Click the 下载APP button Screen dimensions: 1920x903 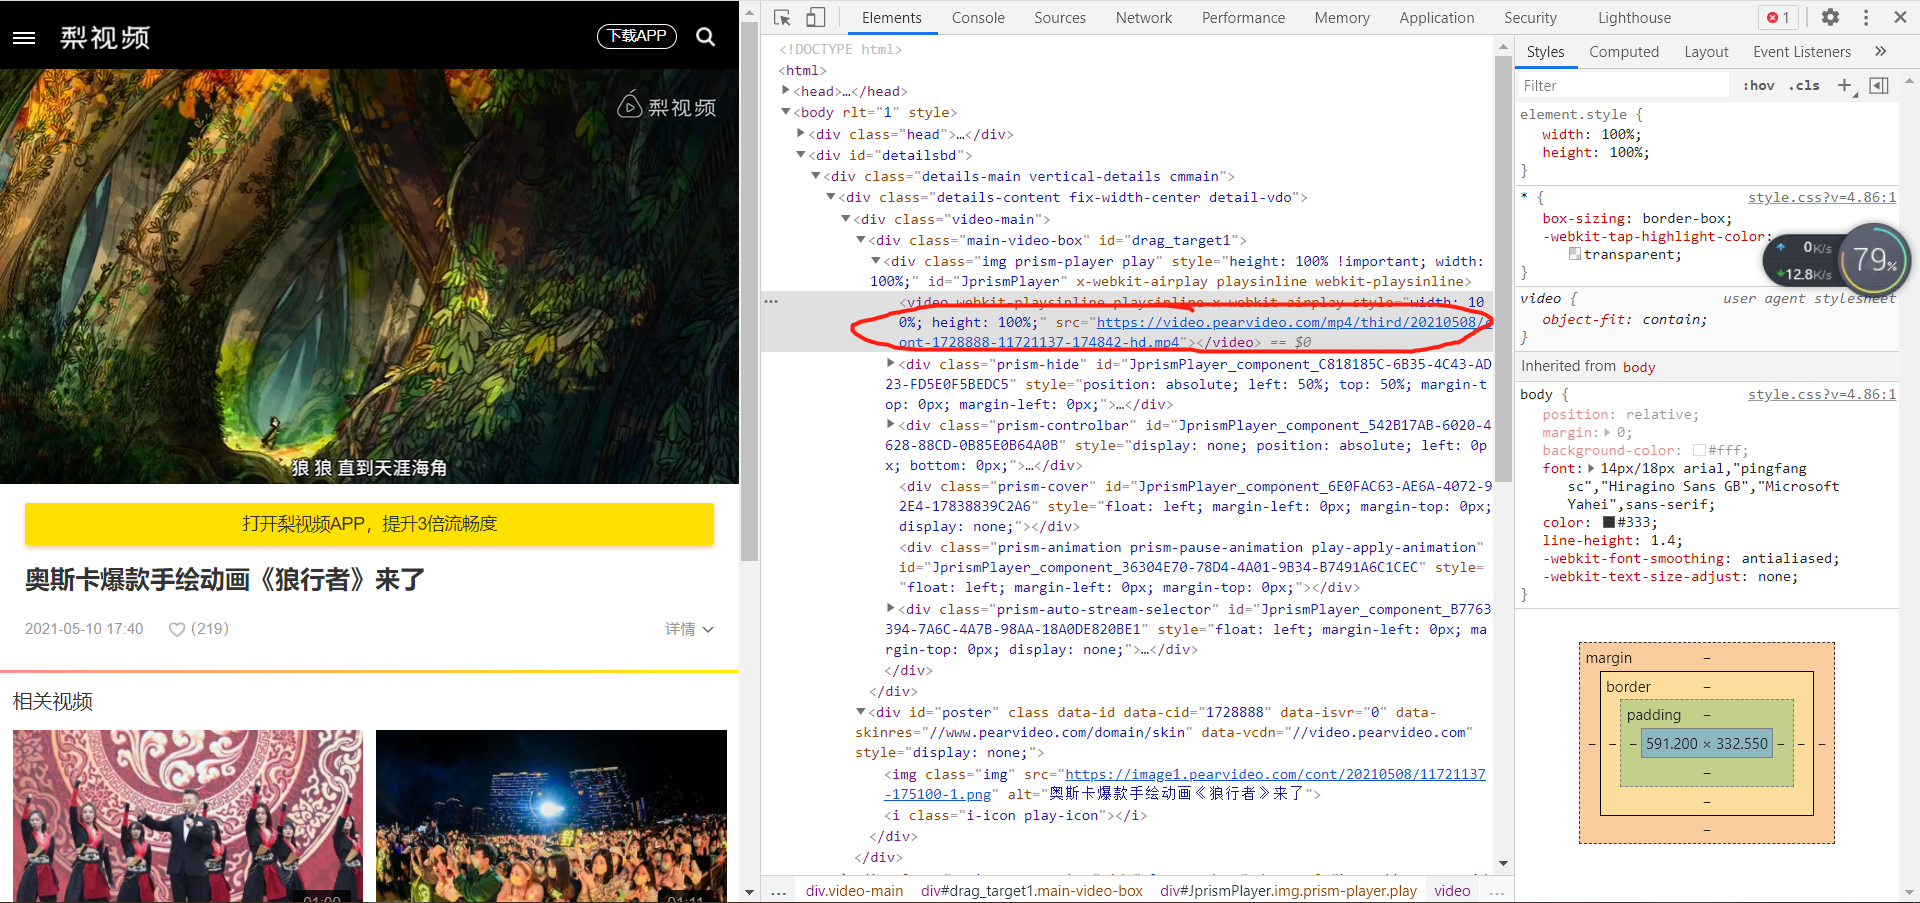click(x=637, y=36)
